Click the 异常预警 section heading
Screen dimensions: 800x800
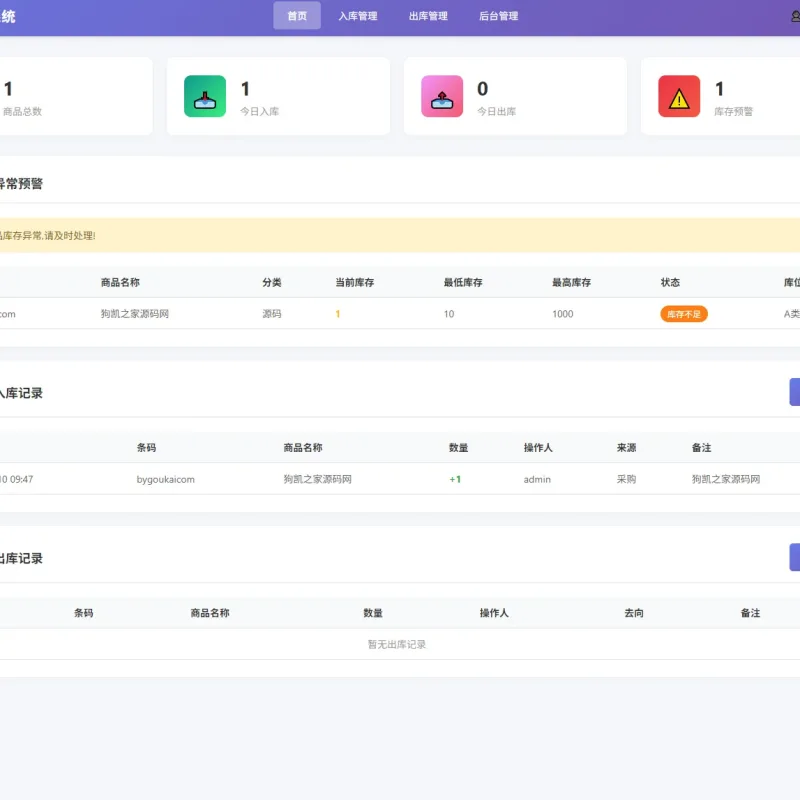point(21,184)
